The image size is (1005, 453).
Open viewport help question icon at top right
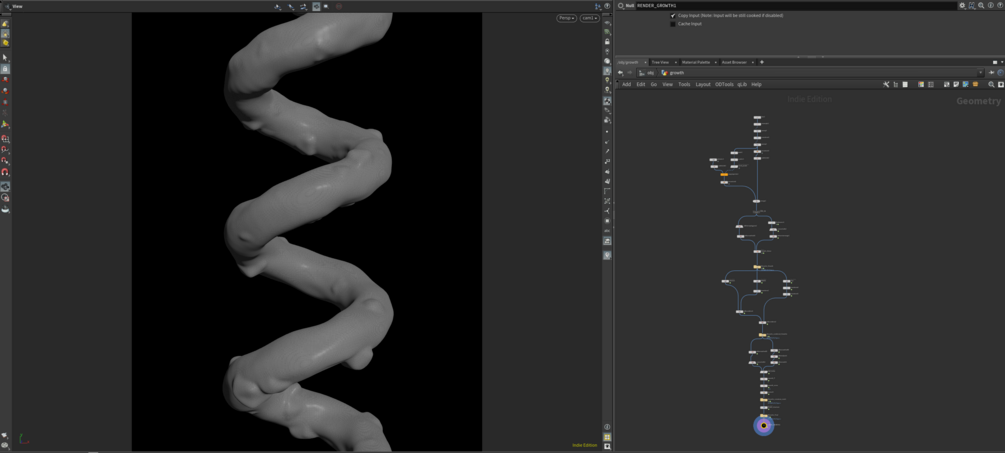pos(606,6)
